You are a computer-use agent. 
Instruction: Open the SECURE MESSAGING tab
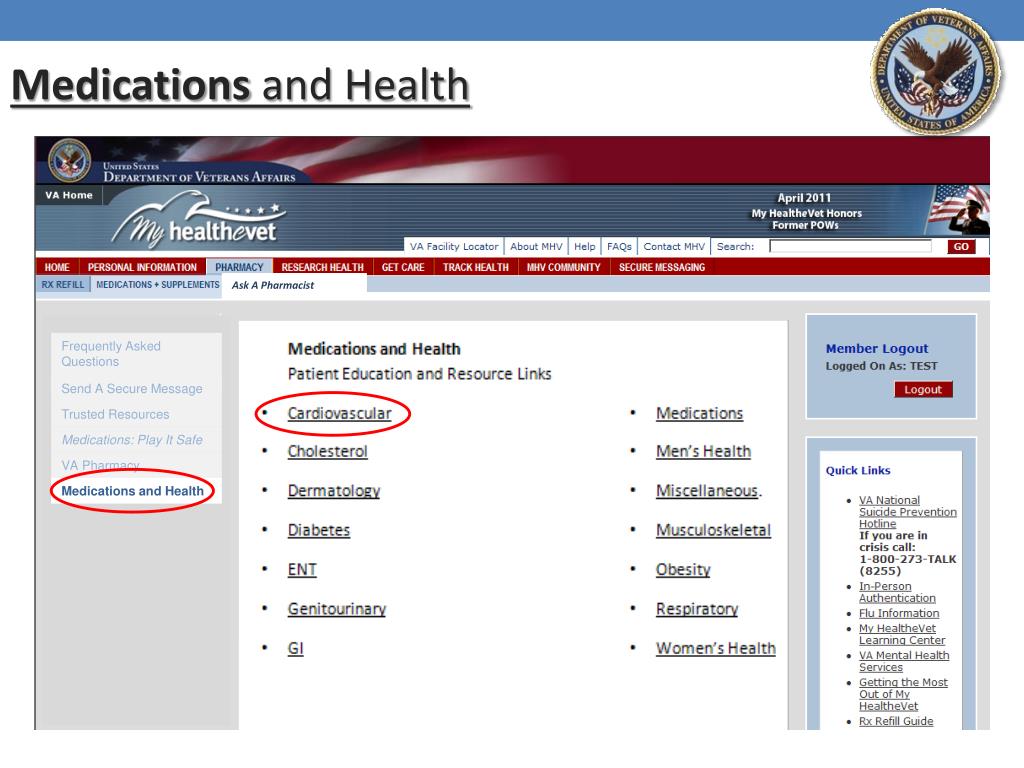(x=662, y=267)
